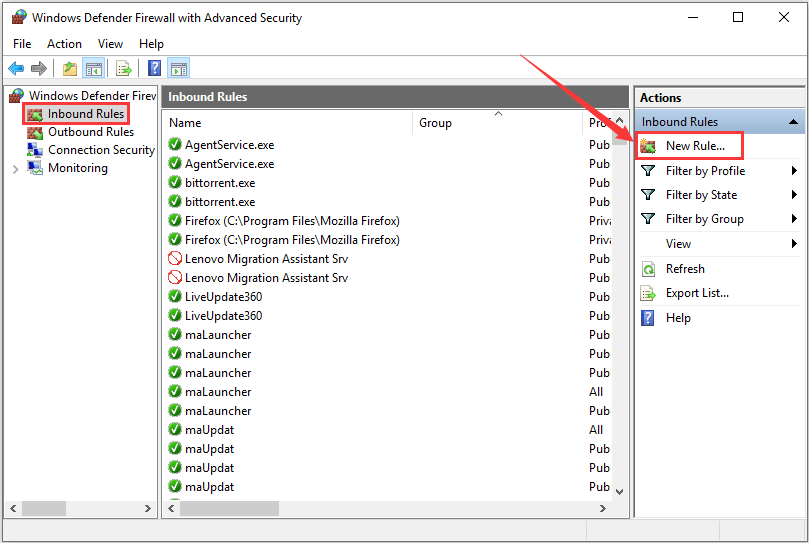Click the Back arrow toolbar icon

click(16, 68)
